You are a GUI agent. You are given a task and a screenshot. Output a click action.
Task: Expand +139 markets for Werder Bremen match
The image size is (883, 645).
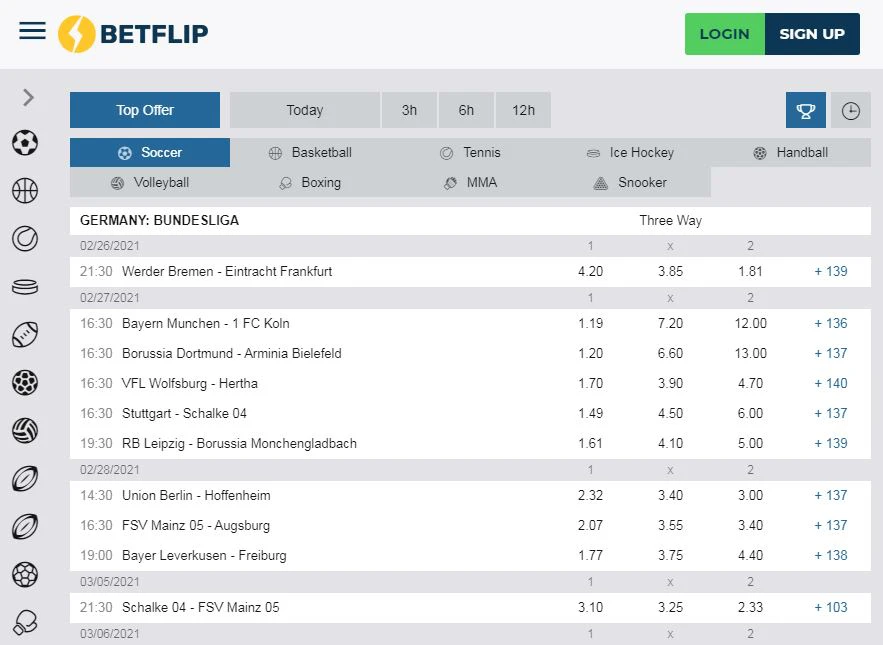tap(831, 272)
